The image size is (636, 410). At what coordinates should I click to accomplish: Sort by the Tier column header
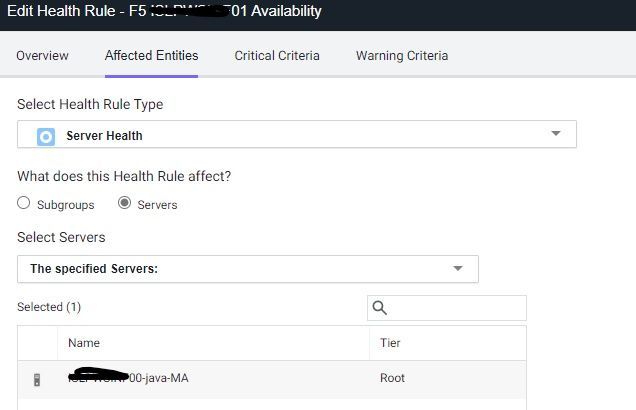[x=390, y=343]
